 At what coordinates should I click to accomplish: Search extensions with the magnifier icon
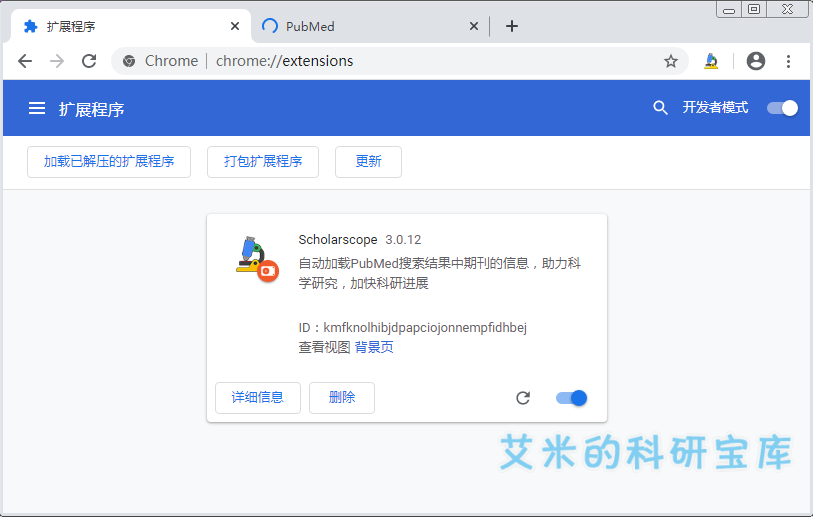coord(660,108)
